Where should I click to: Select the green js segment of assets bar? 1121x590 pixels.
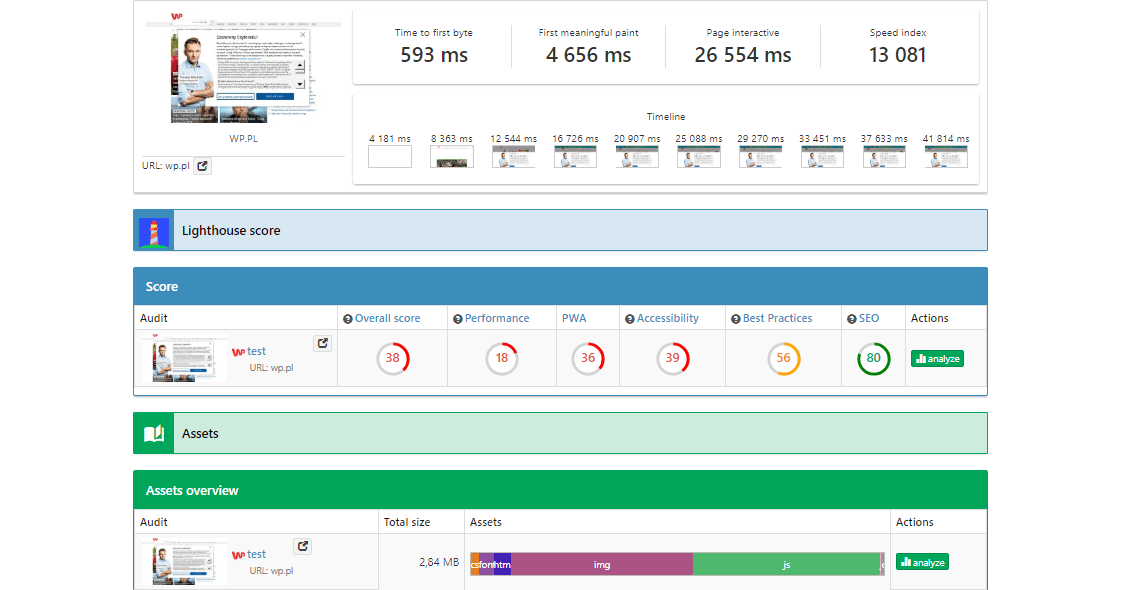pyautogui.click(x=786, y=565)
